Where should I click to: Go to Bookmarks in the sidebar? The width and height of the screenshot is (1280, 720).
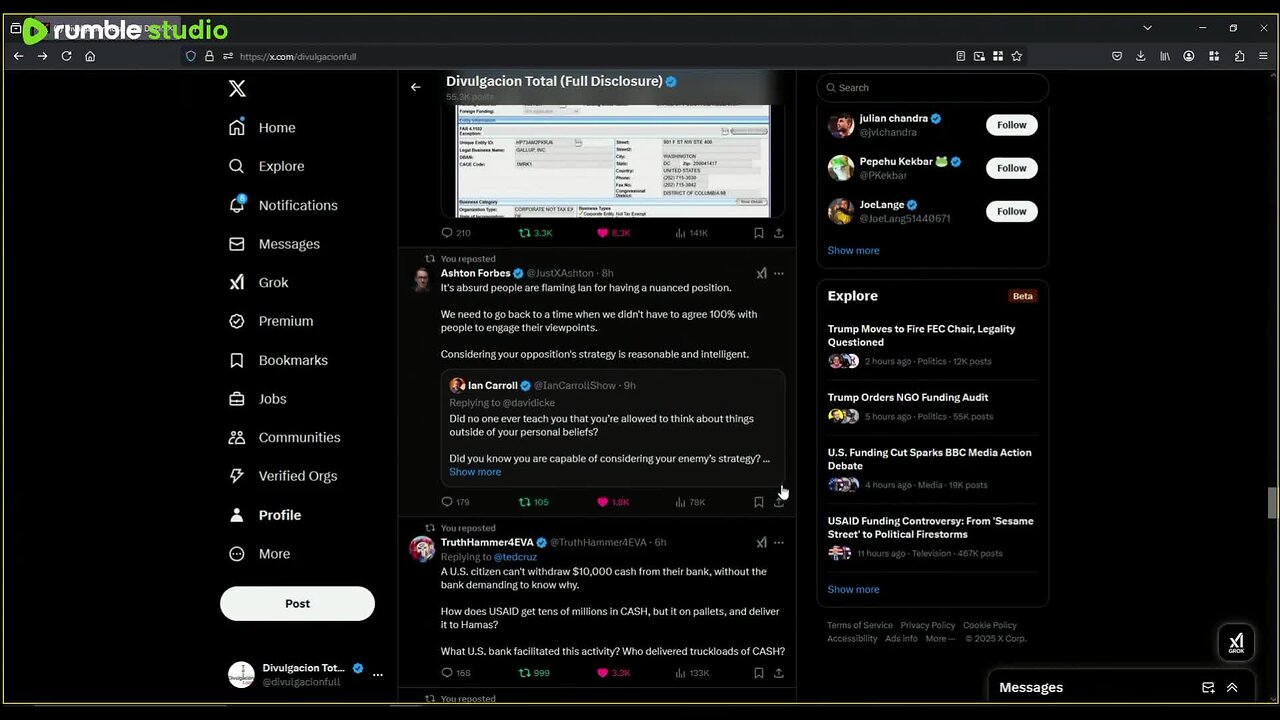278,360
